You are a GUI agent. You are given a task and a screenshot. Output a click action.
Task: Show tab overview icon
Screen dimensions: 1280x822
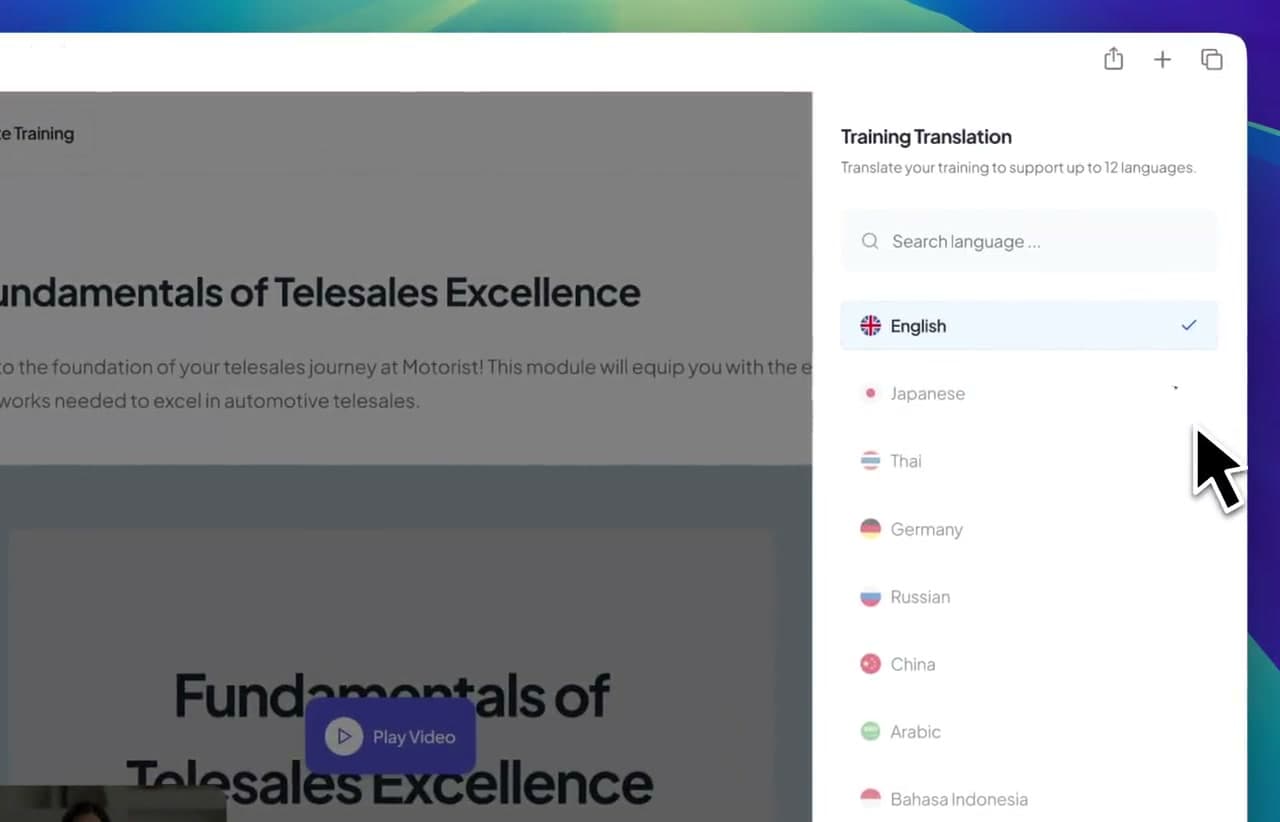pyautogui.click(x=1211, y=59)
